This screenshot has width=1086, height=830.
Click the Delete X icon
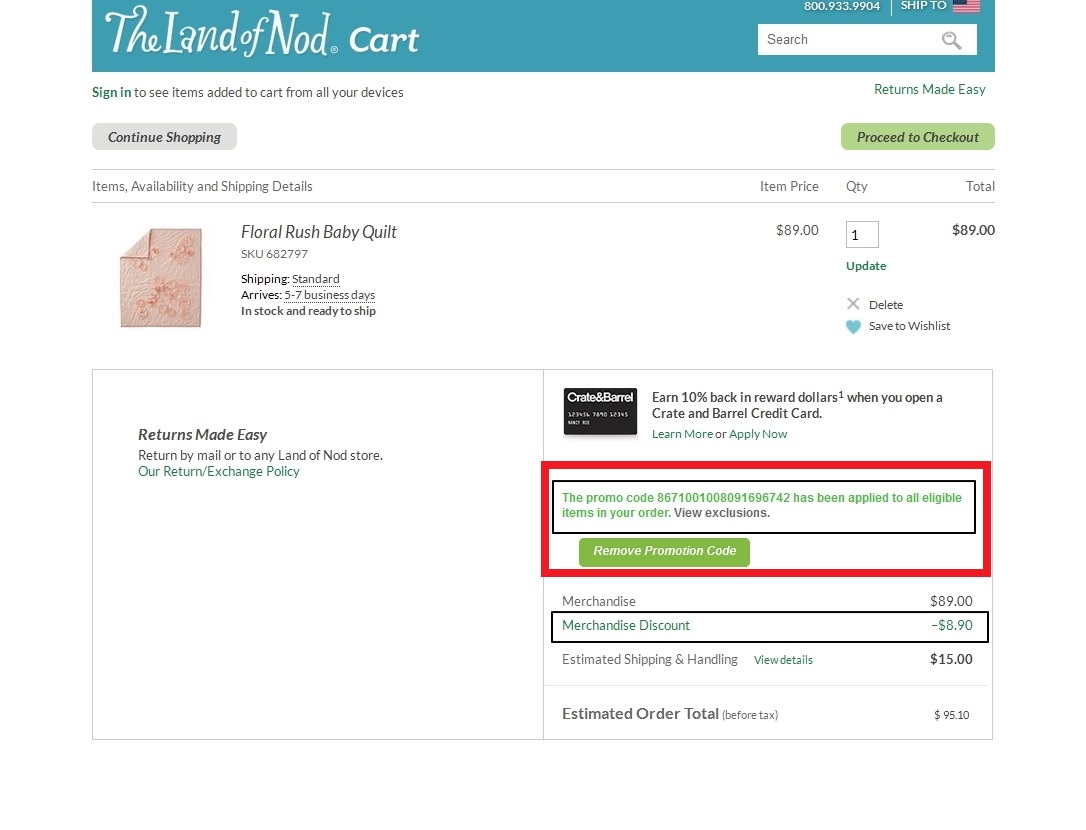[853, 304]
